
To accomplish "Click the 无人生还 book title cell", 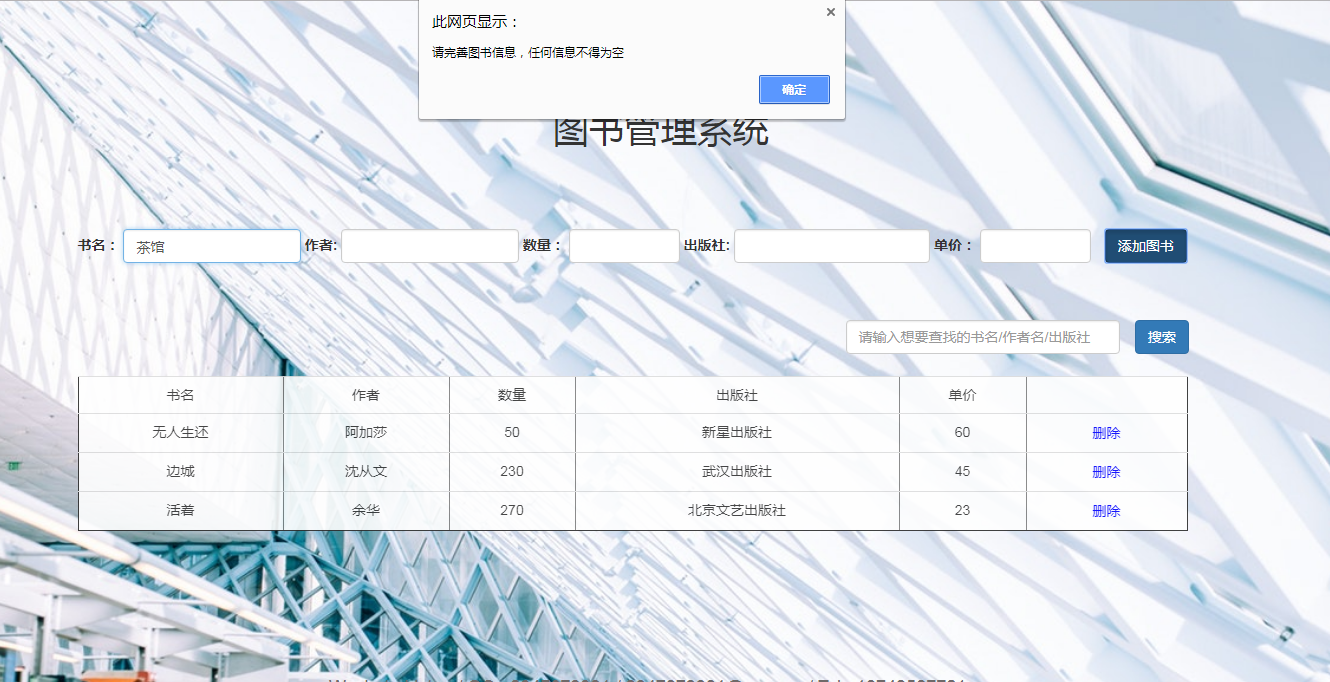I will (x=181, y=433).
